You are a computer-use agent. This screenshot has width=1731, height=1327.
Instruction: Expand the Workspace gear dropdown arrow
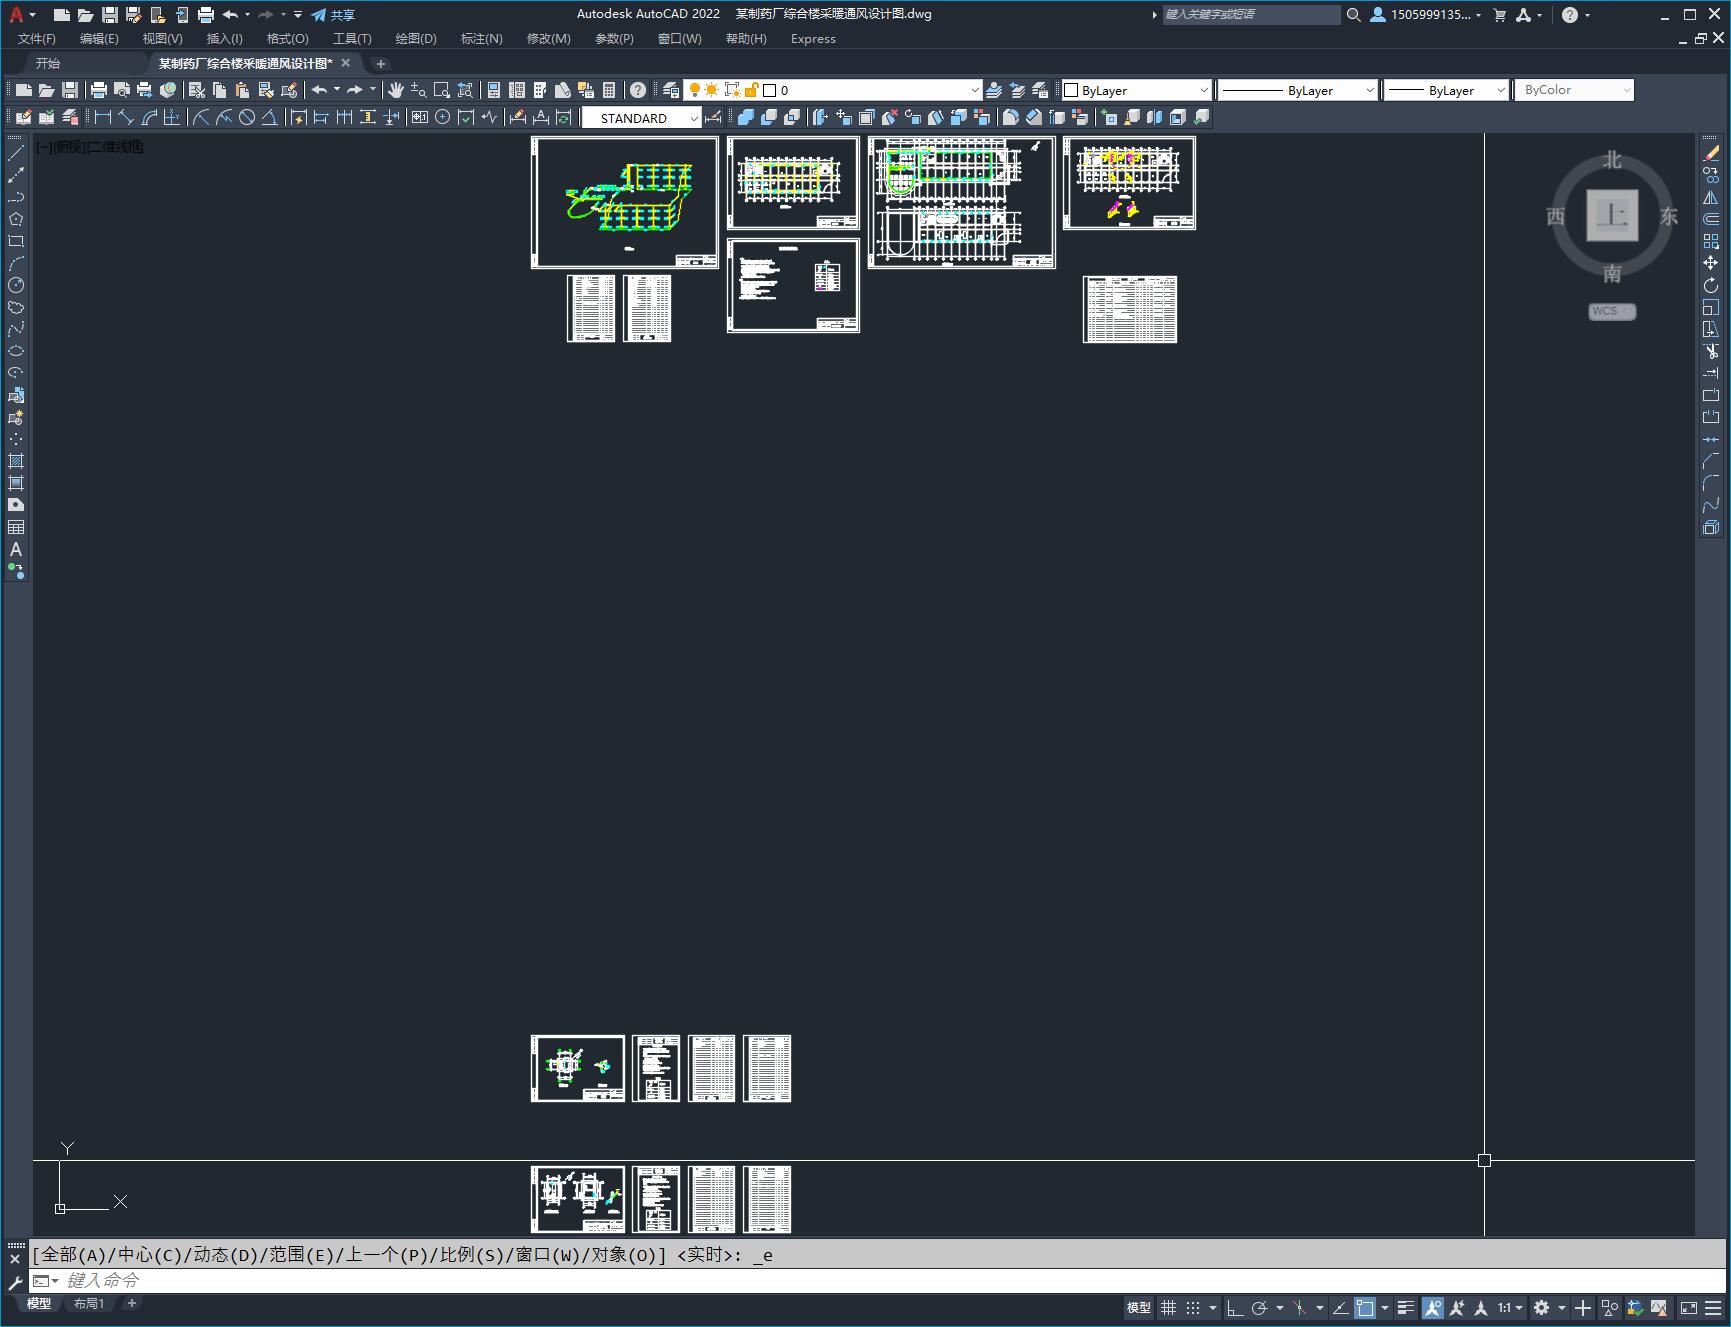point(1561,1307)
